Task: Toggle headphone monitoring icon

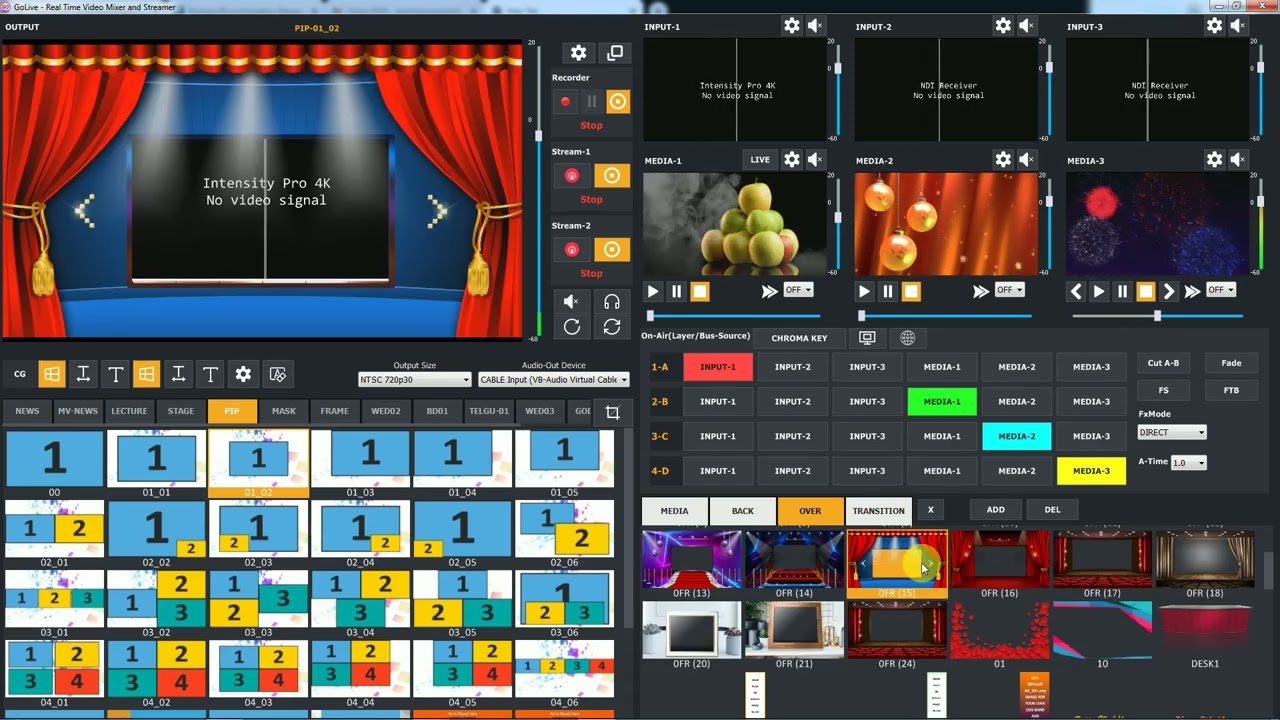Action: pos(611,301)
